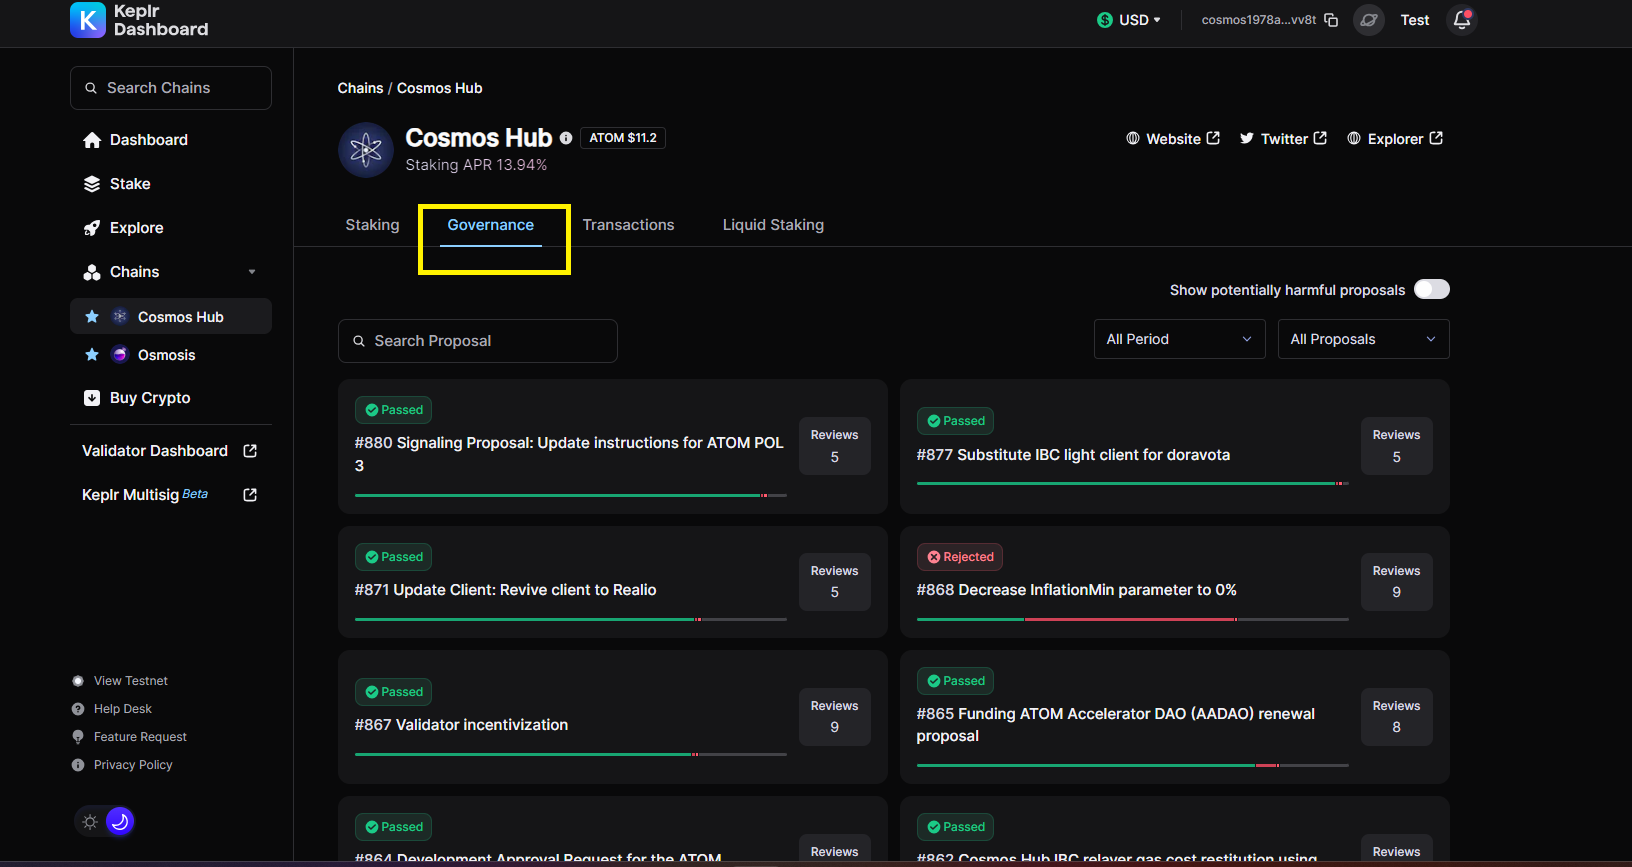Screen dimensions: 1632x867
Task: Click Reviews count box of #867
Action: coord(835,717)
